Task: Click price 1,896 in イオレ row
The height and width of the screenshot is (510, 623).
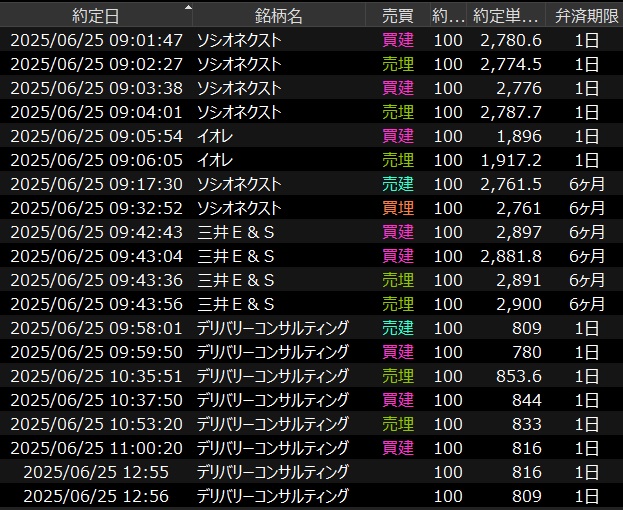Action: (x=519, y=136)
